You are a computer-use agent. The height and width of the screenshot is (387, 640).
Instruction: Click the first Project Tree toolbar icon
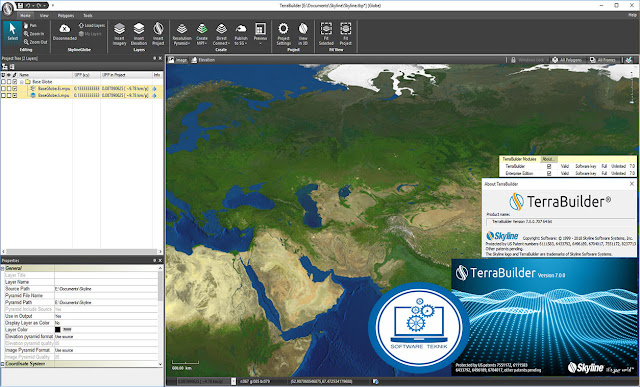tap(5, 67)
